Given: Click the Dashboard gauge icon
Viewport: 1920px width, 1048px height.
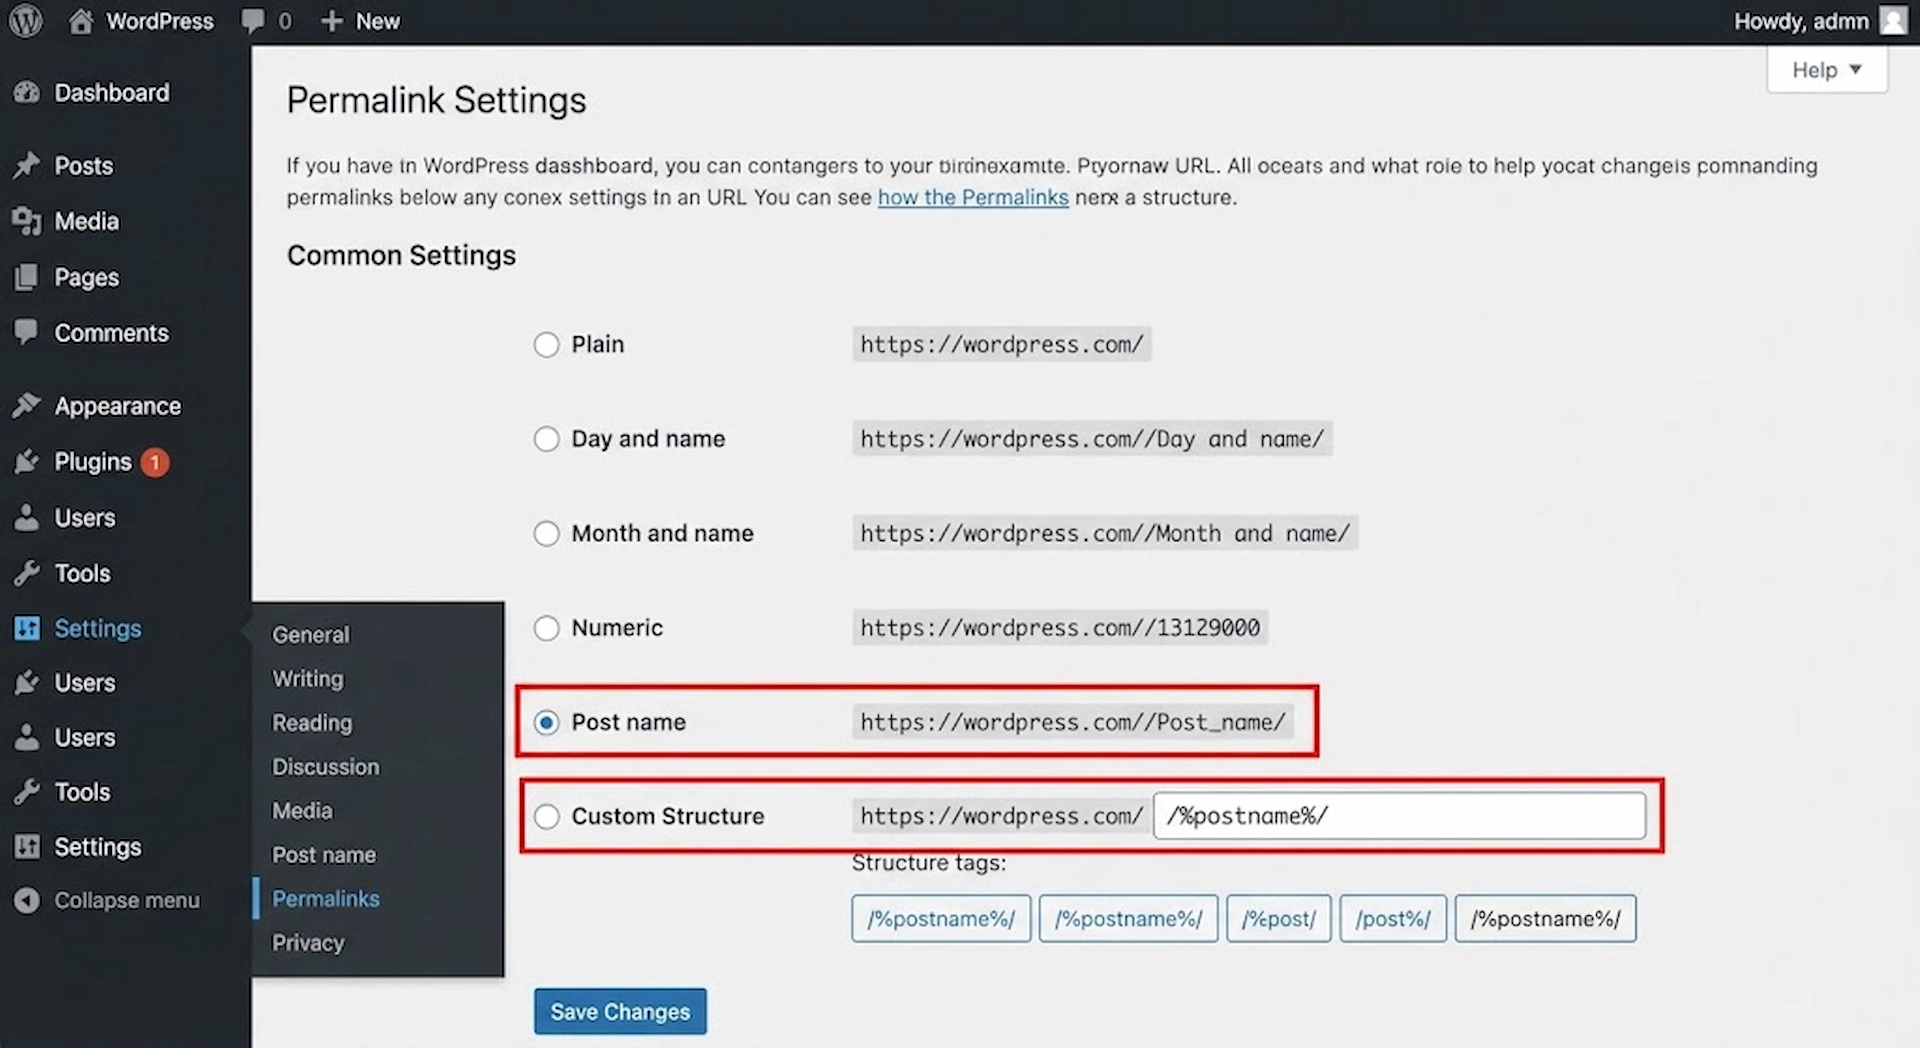Looking at the screenshot, I should pyautogui.click(x=27, y=93).
